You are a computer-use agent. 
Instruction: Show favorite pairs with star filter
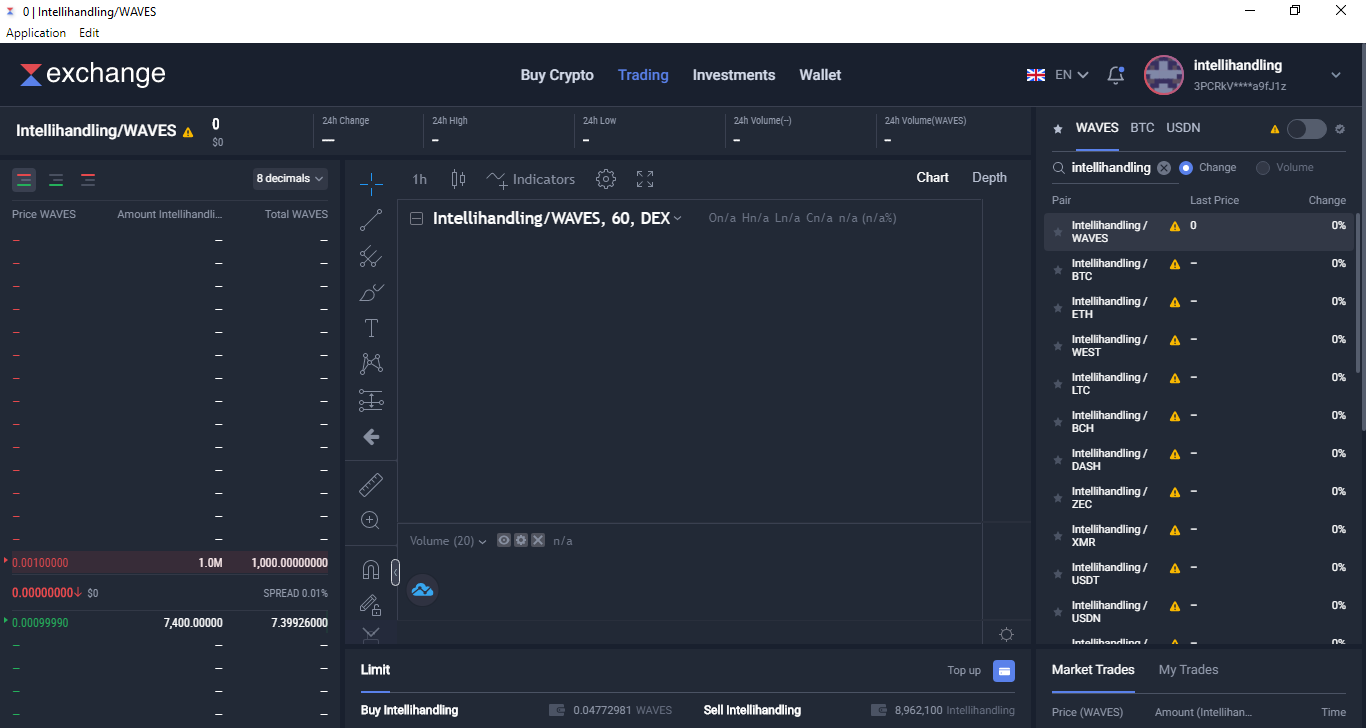click(1058, 129)
